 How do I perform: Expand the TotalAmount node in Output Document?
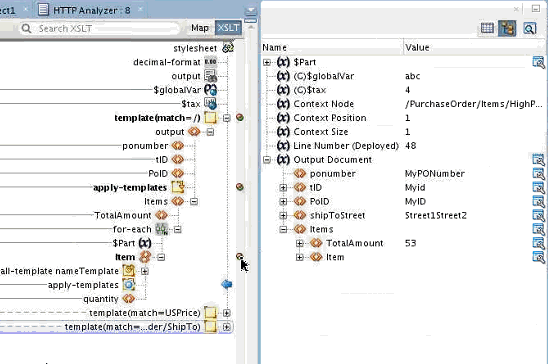click(x=300, y=243)
